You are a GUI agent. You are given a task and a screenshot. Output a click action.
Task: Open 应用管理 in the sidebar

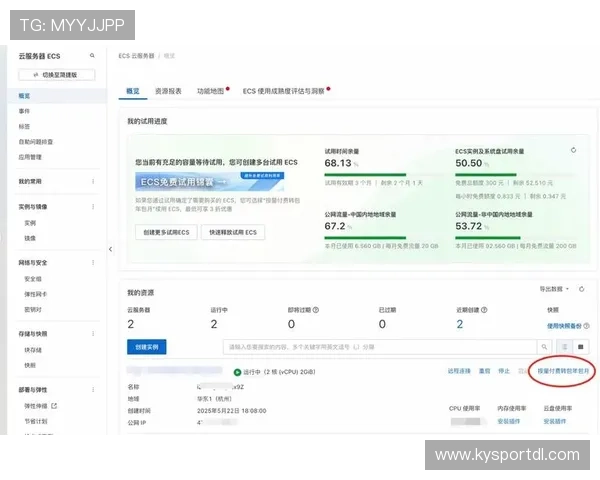[30, 157]
